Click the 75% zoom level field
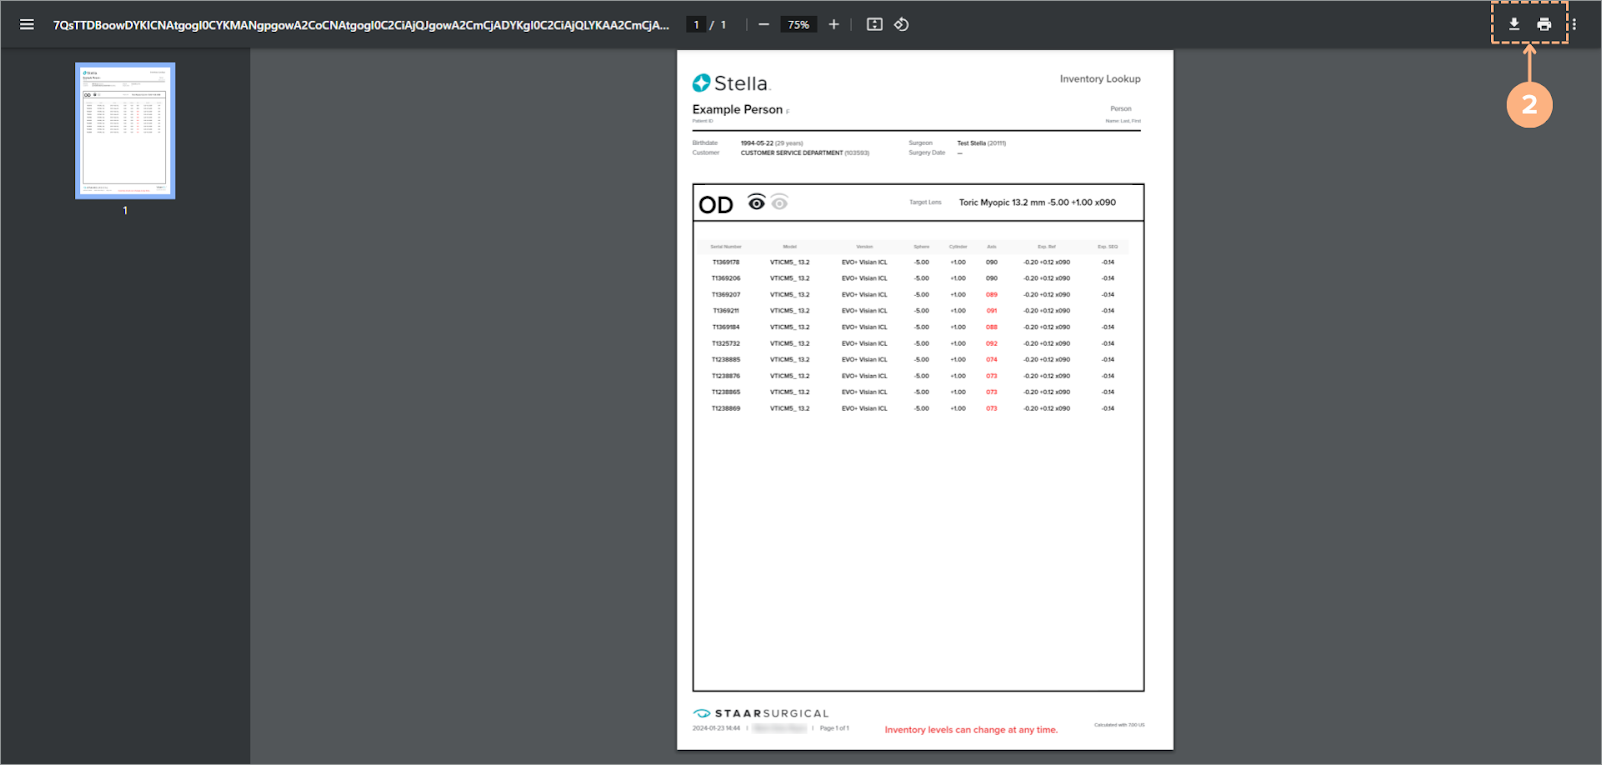 pyautogui.click(x=798, y=24)
